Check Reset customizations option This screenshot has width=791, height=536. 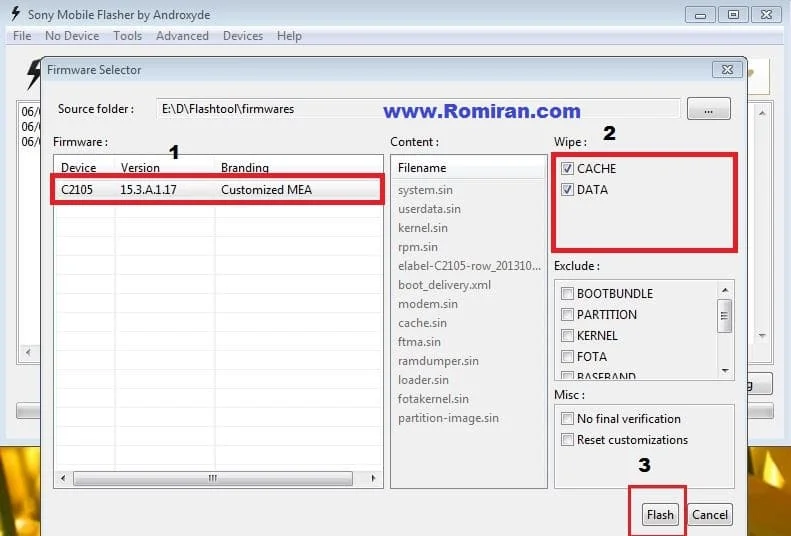click(568, 440)
